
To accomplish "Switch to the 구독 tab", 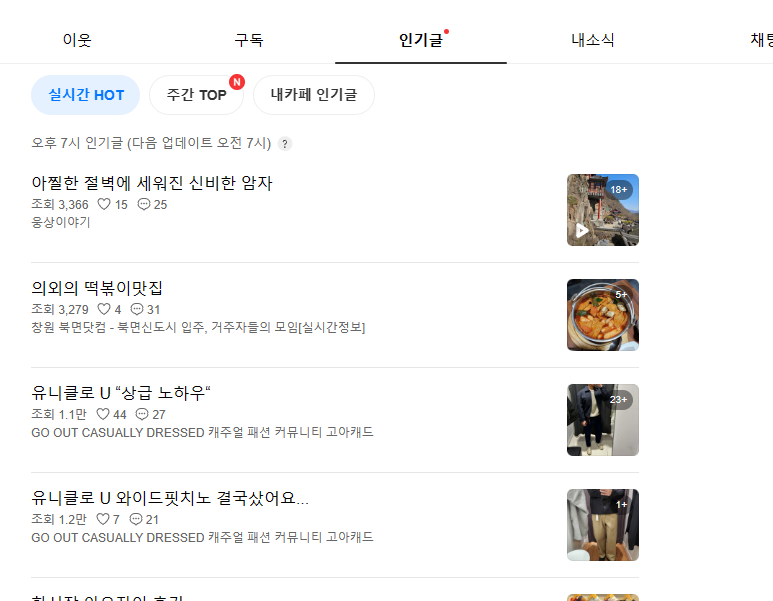I will [249, 40].
